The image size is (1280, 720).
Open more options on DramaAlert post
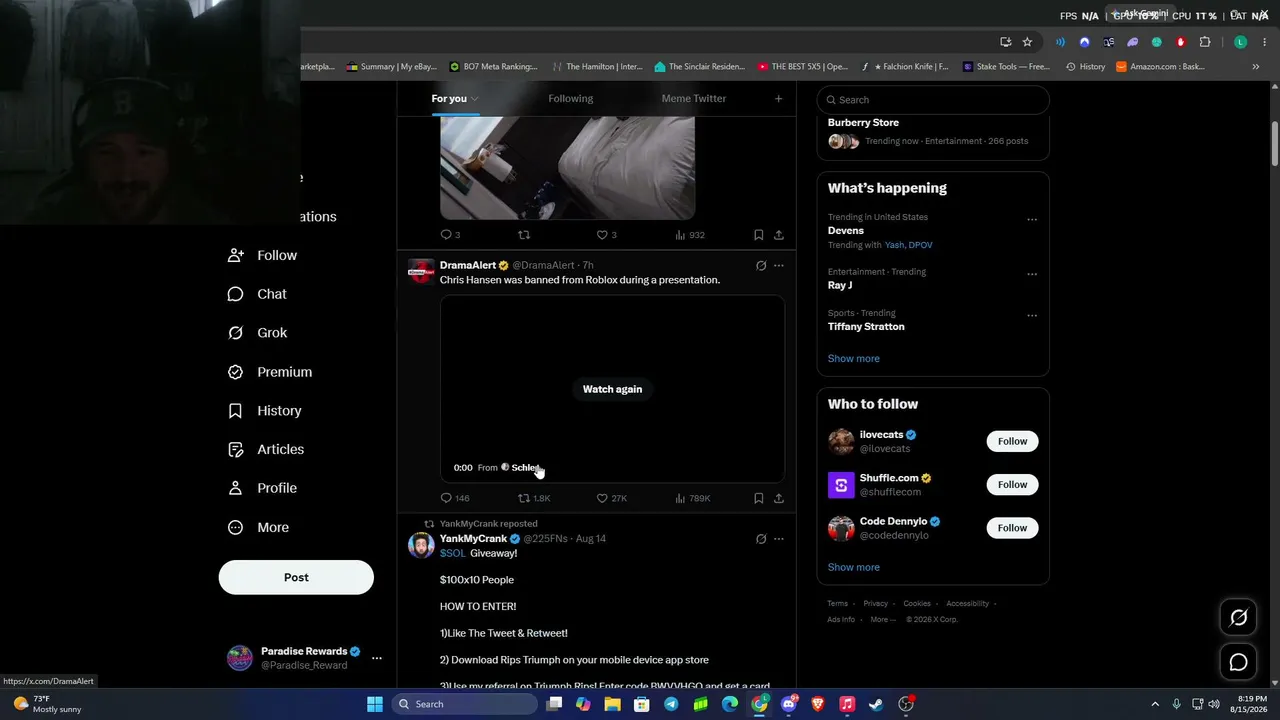779,265
